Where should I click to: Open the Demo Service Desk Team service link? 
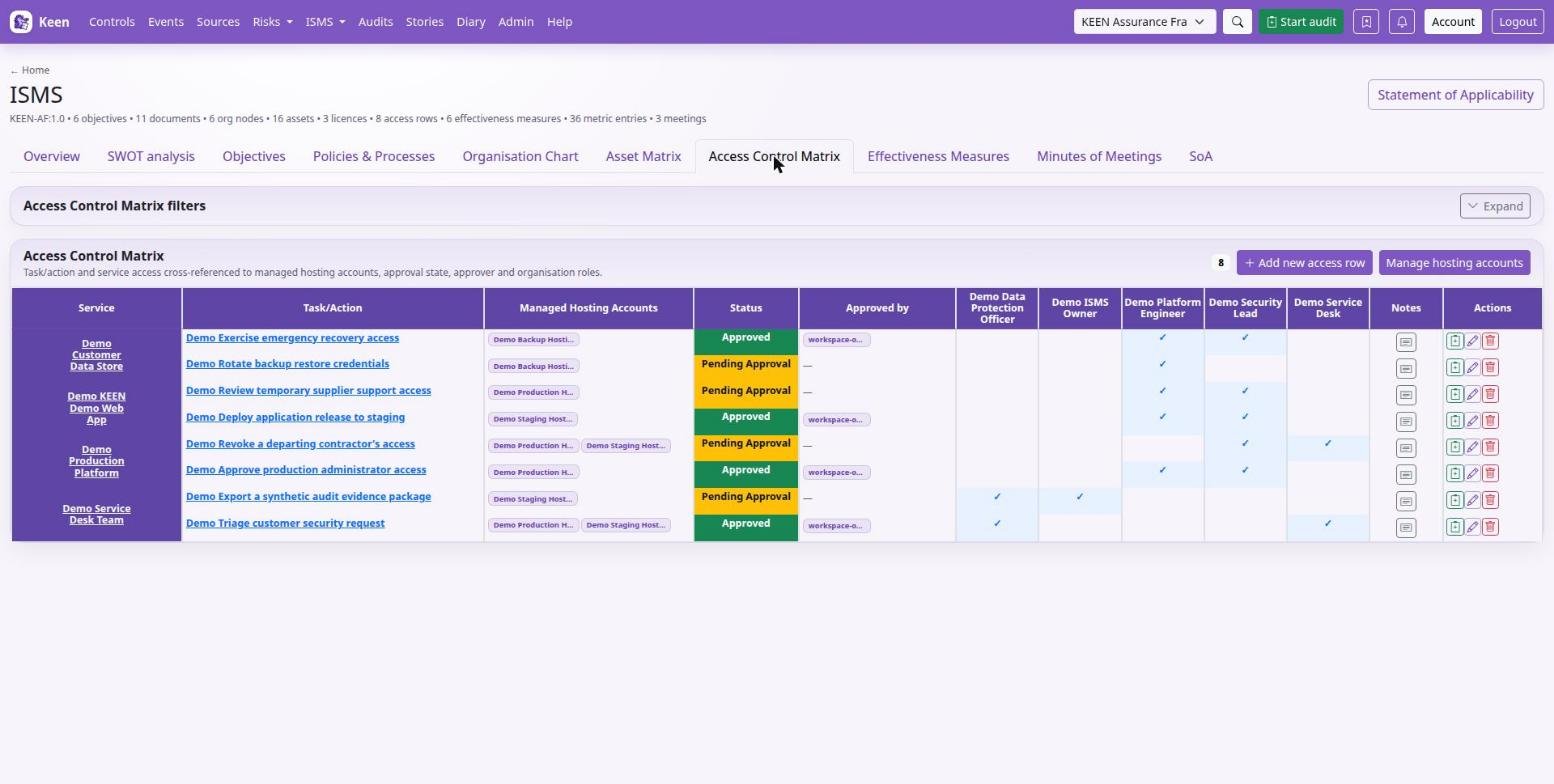tap(96, 515)
